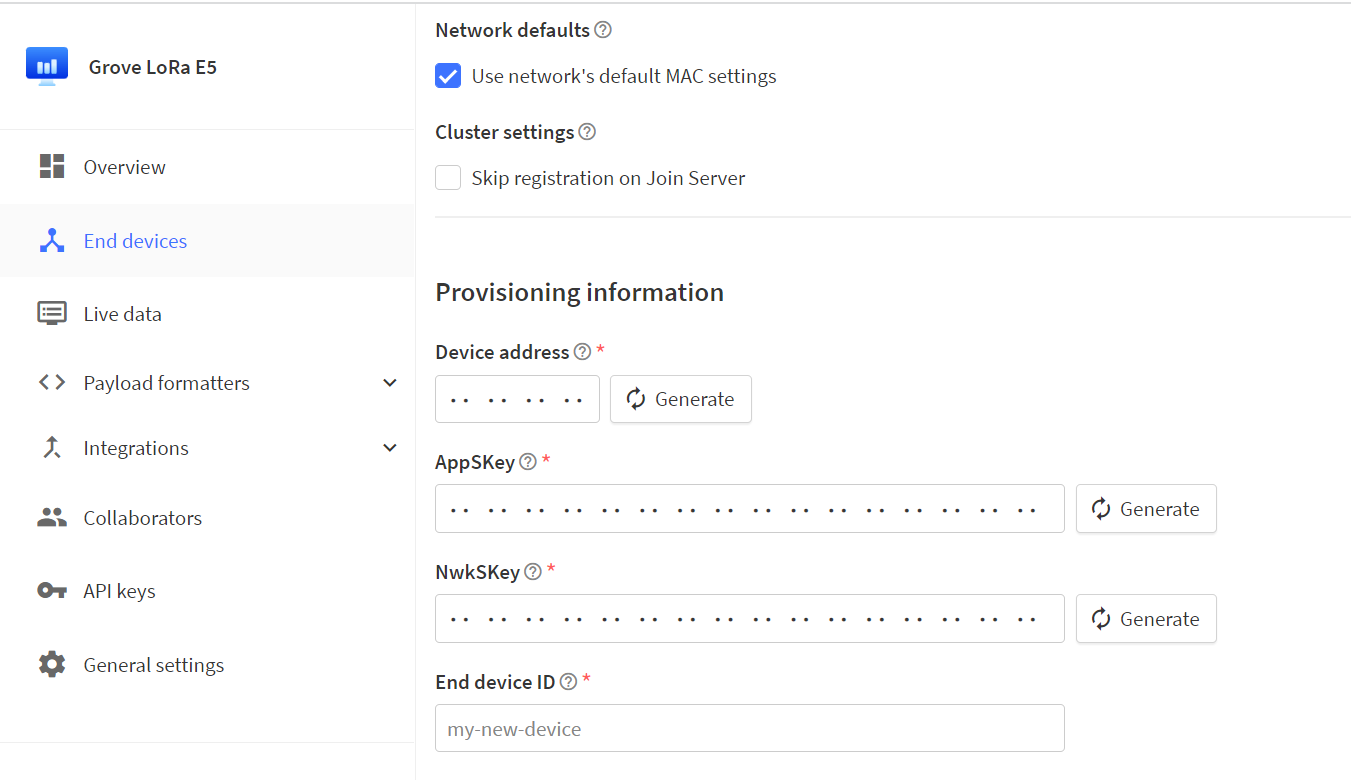Click the Payload formatters code icon
This screenshot has width=1351, height=780.
click(51, 382)
